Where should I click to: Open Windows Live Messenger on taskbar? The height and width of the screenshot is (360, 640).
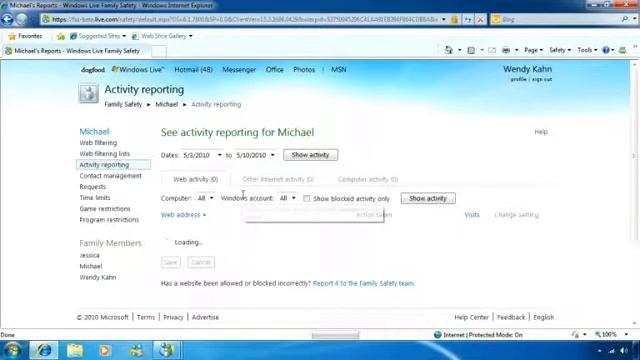point(136,350)
